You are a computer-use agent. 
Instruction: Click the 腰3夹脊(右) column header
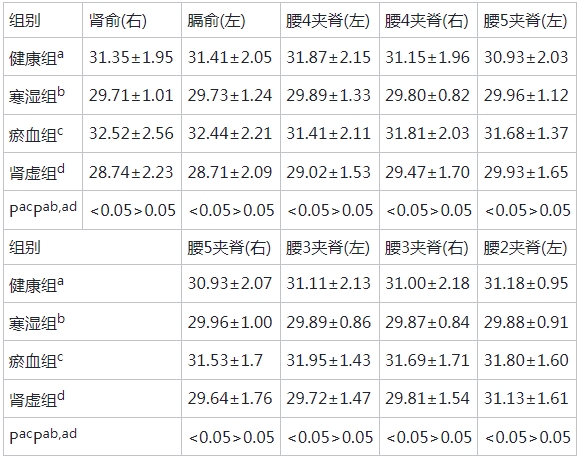(x=426, y=247)
